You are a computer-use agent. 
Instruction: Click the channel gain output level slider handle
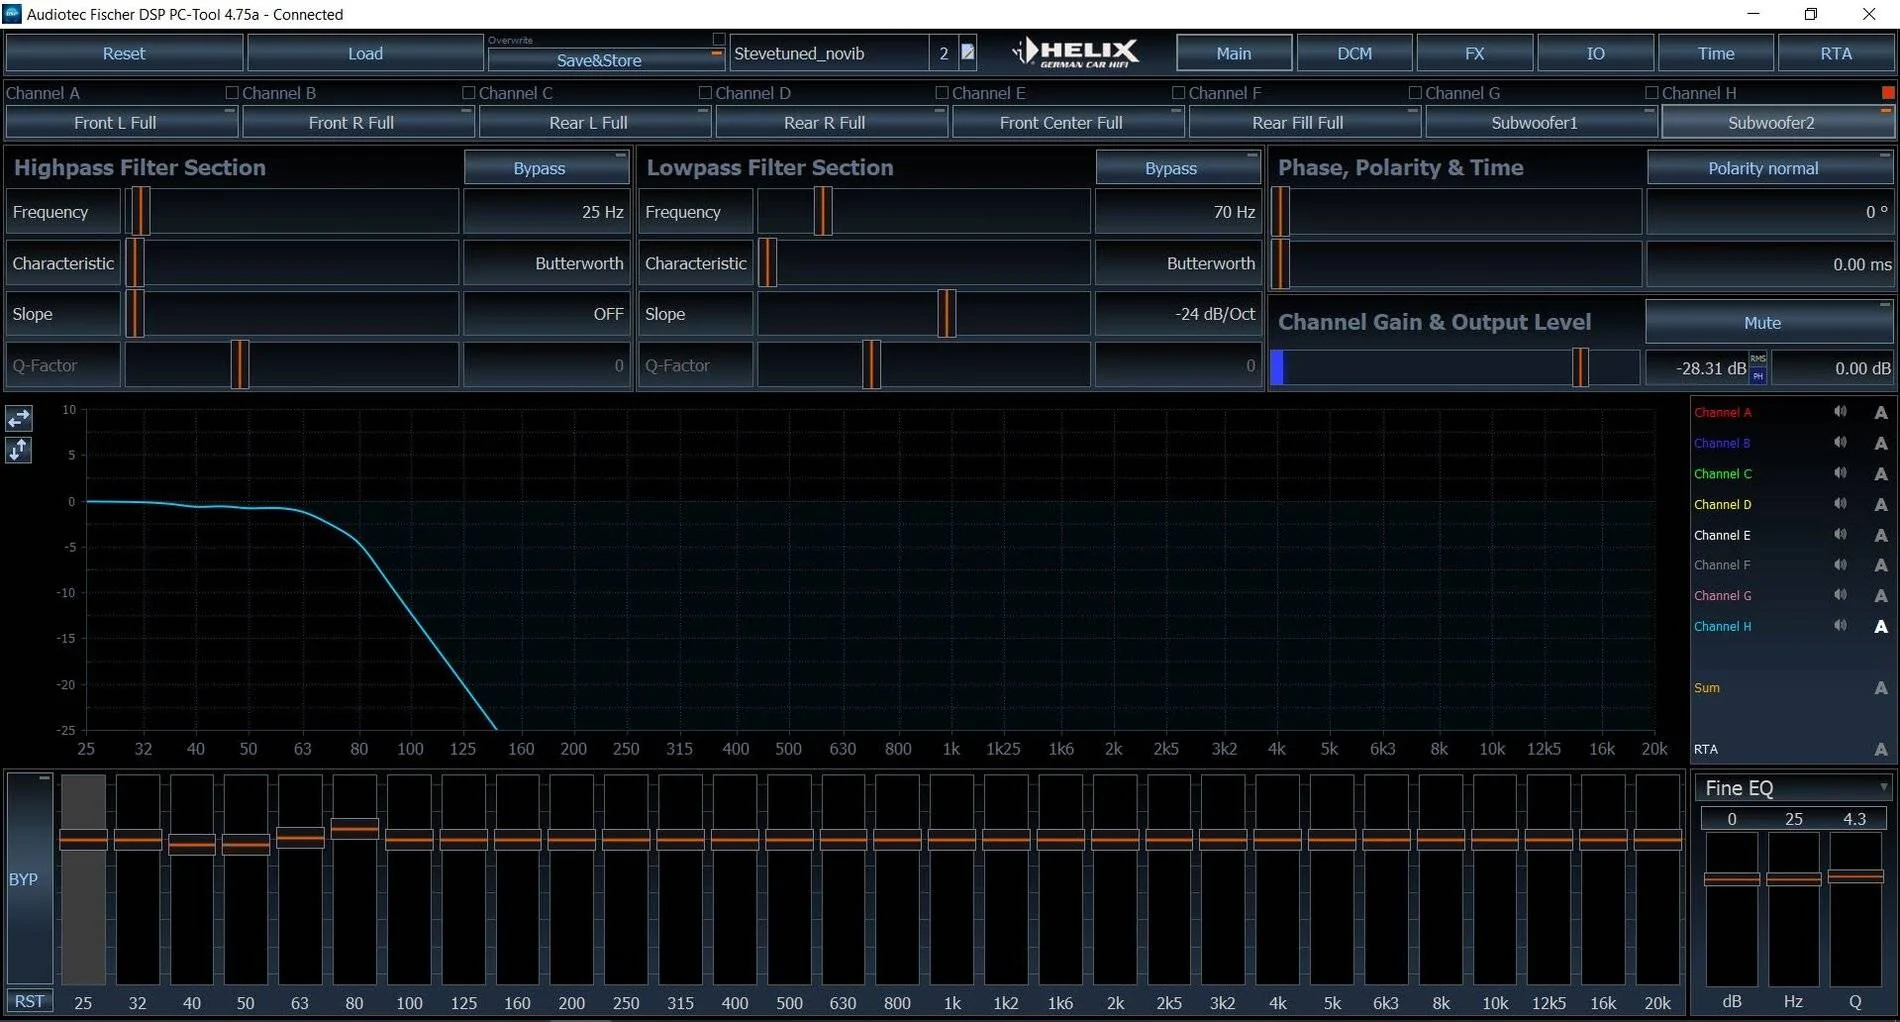(x=1580, y=367)
